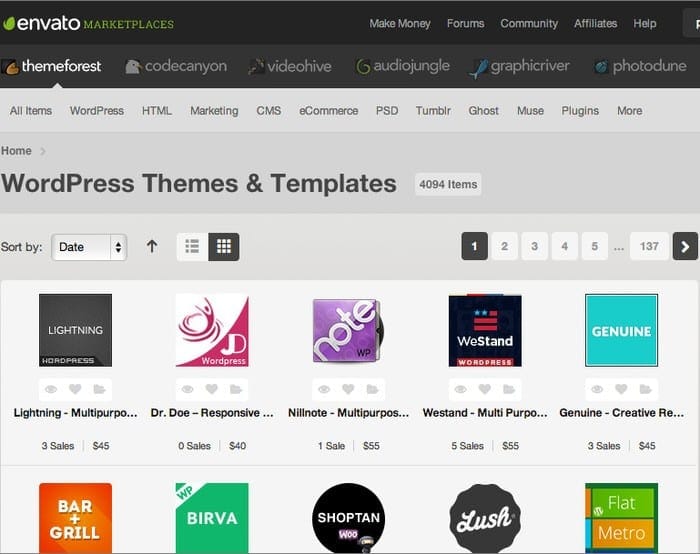Open the Make Money link
Image resolution: width=700 pixels, height=554 pixels.
coord(400,24)
